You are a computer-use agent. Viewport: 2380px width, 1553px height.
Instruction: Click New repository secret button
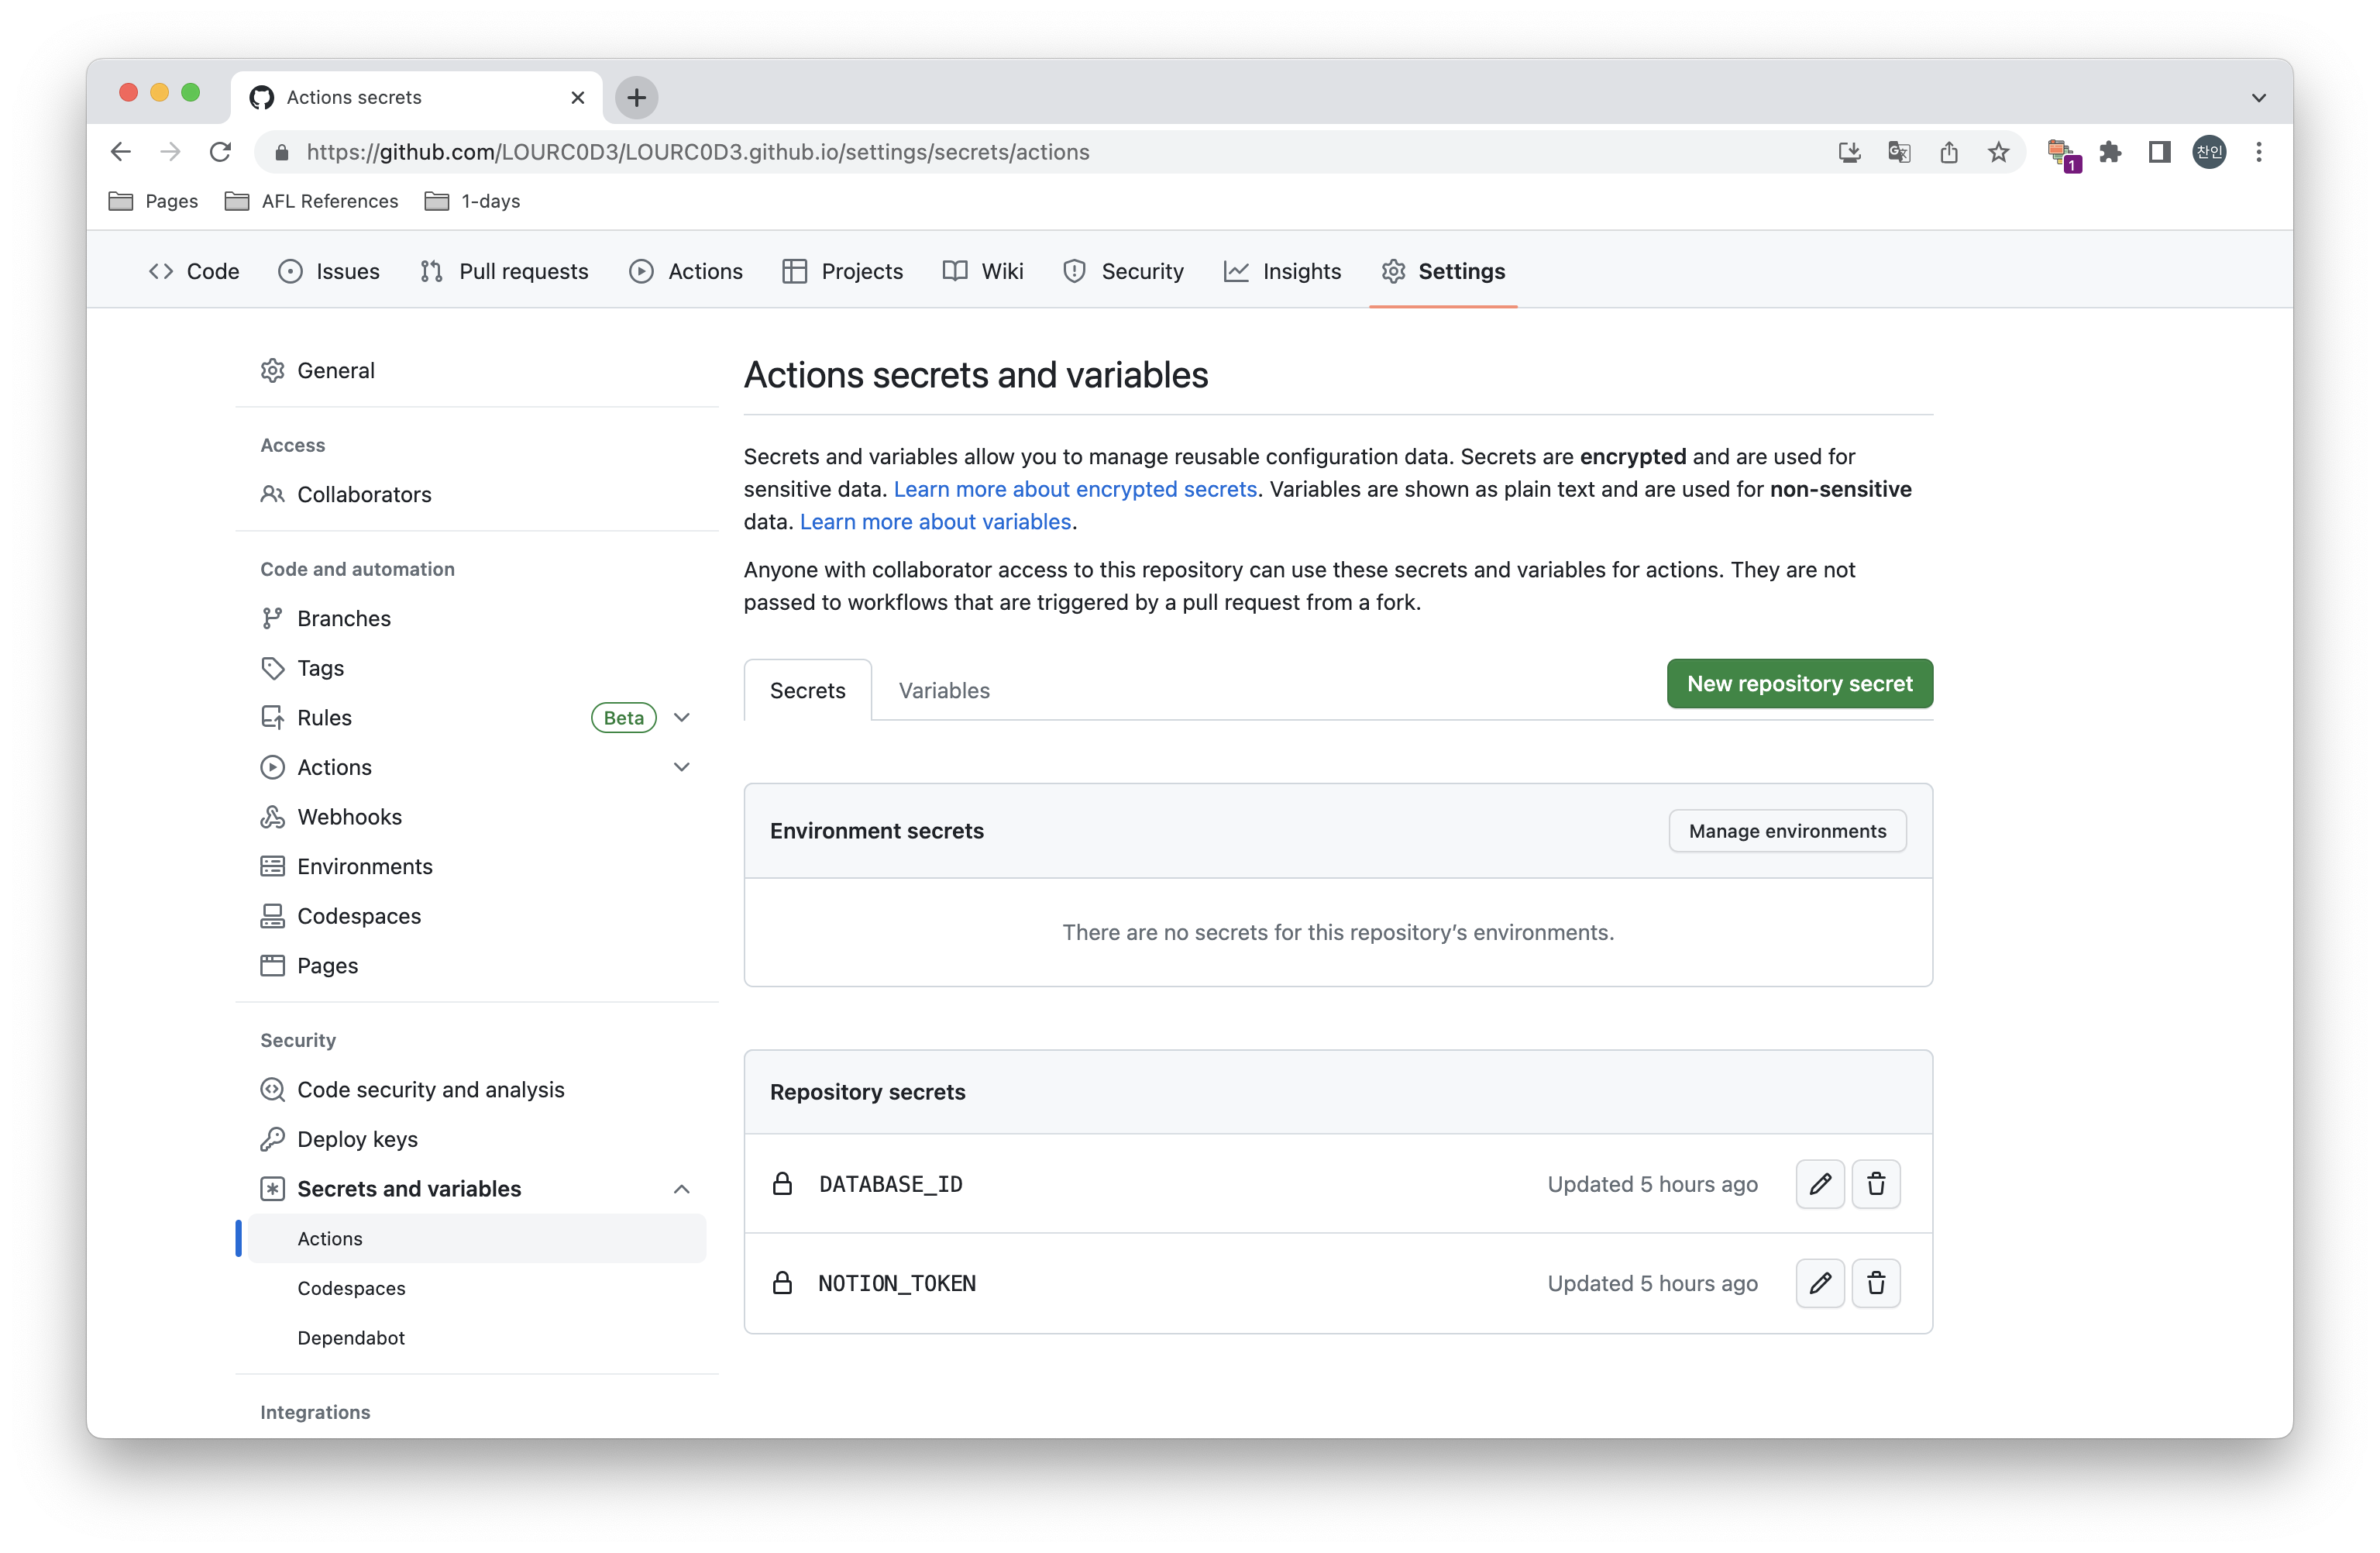(1798, 684)
